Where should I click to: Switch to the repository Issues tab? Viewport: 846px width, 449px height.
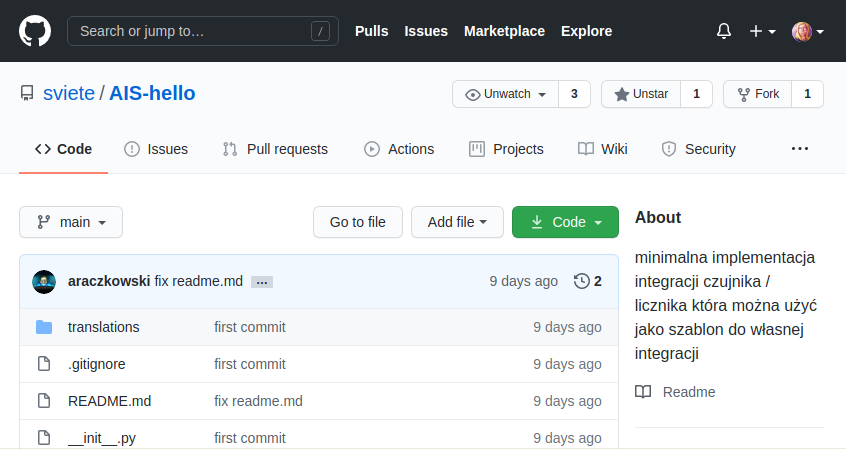coord(156,149)
